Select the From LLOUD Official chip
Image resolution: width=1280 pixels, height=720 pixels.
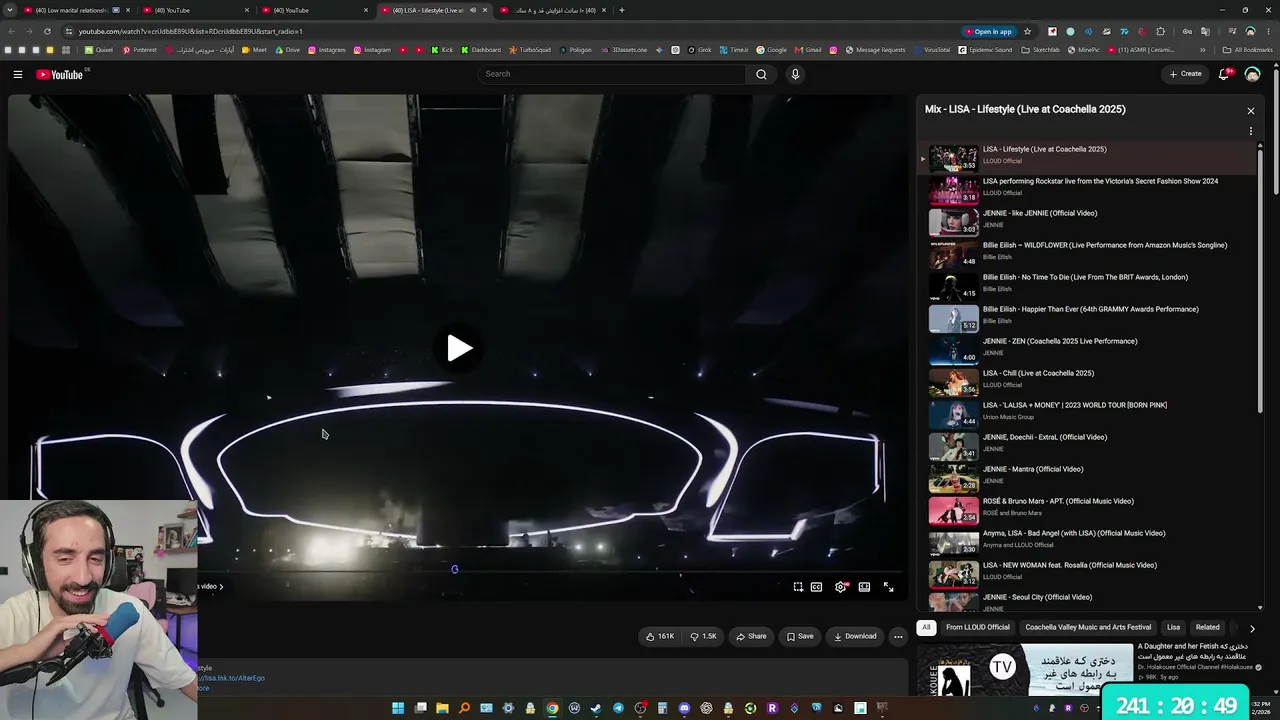coord(977,627)
